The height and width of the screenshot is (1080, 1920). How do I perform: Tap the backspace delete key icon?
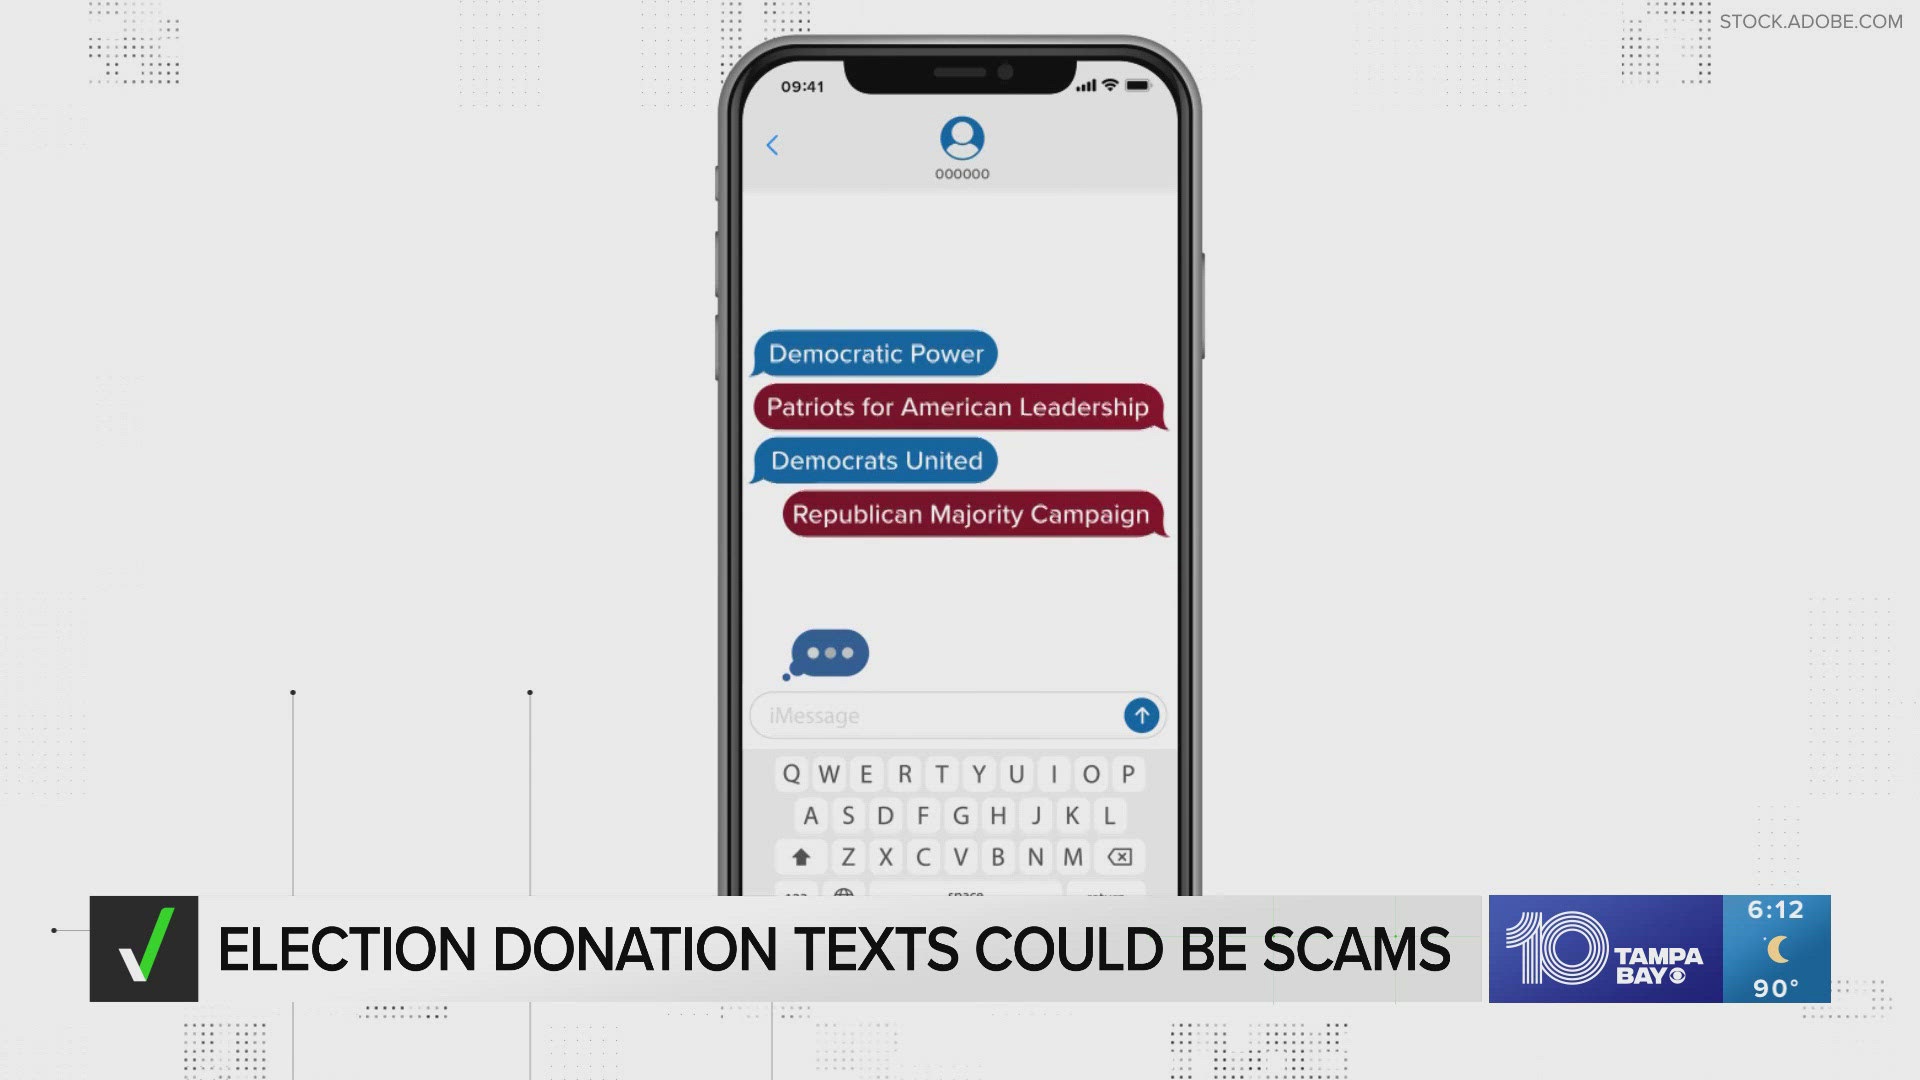tap(1121, 856)
